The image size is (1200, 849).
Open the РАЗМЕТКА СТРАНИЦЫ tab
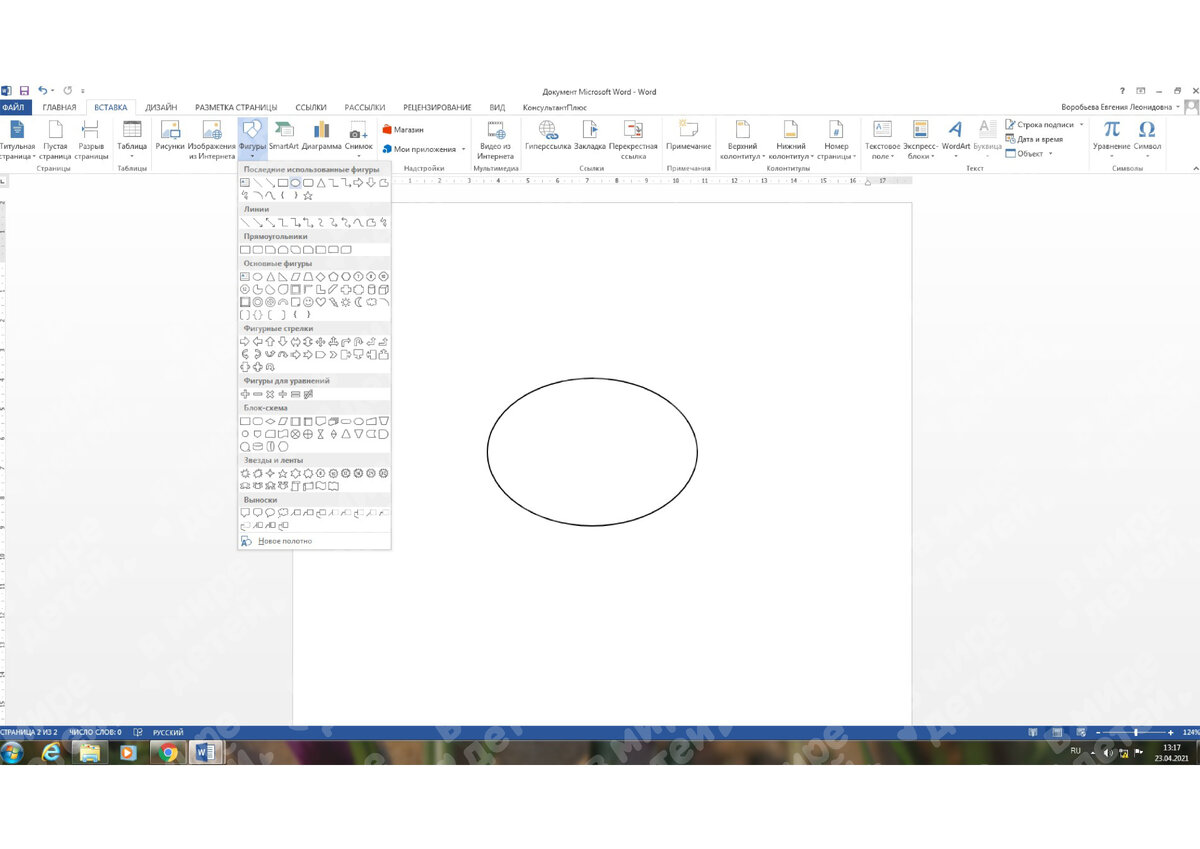(236, 107)
